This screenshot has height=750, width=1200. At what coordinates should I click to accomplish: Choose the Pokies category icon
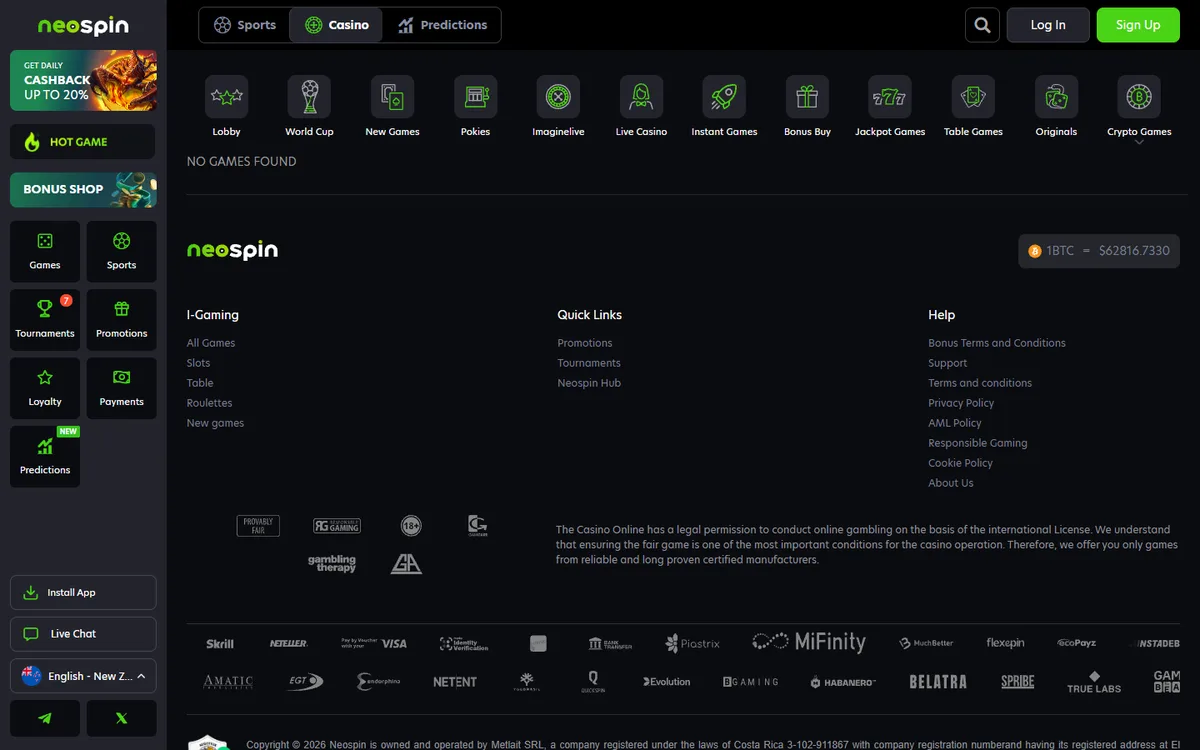[x=475, y=97]
